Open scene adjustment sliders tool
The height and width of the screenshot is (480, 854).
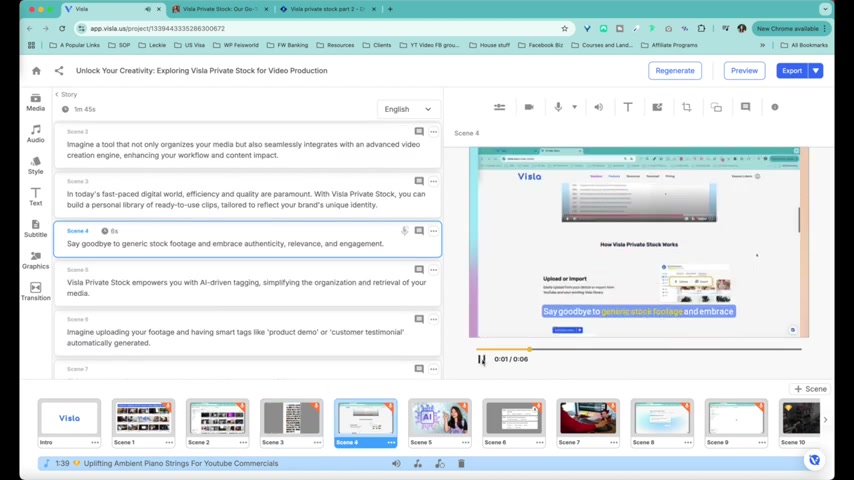(499, 107)
